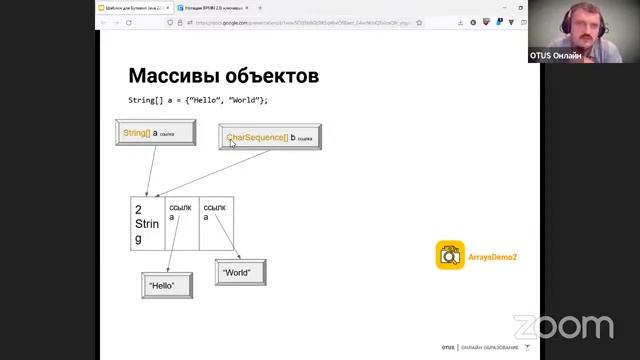Click the yellow camera demo icon
Screen dimensions: 640x360
(450, 255)
